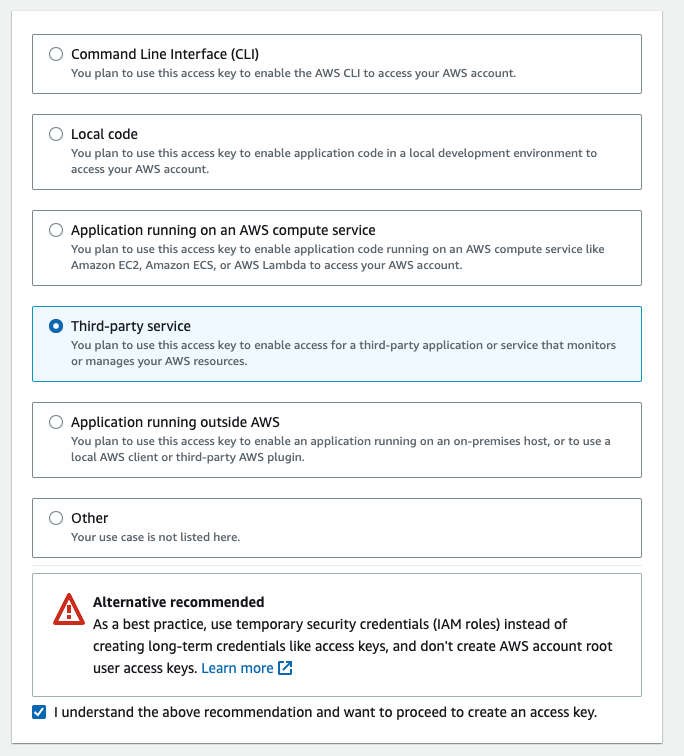Click the external link icon beside Learn more
This screenshot has height=756, width=684.
pos(285,668)
